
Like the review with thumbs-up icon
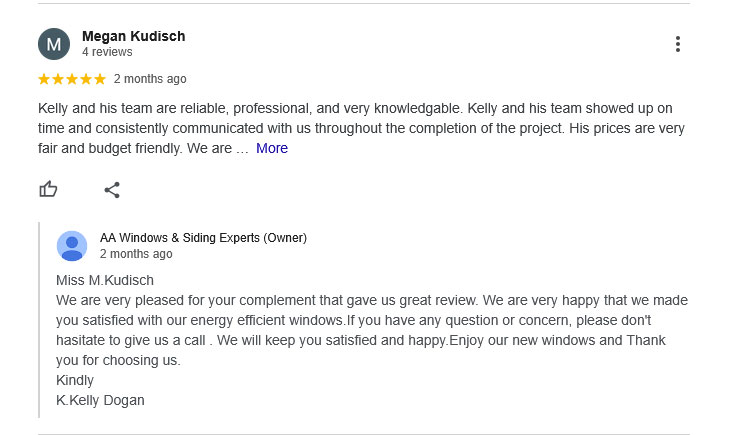[48, 189]
